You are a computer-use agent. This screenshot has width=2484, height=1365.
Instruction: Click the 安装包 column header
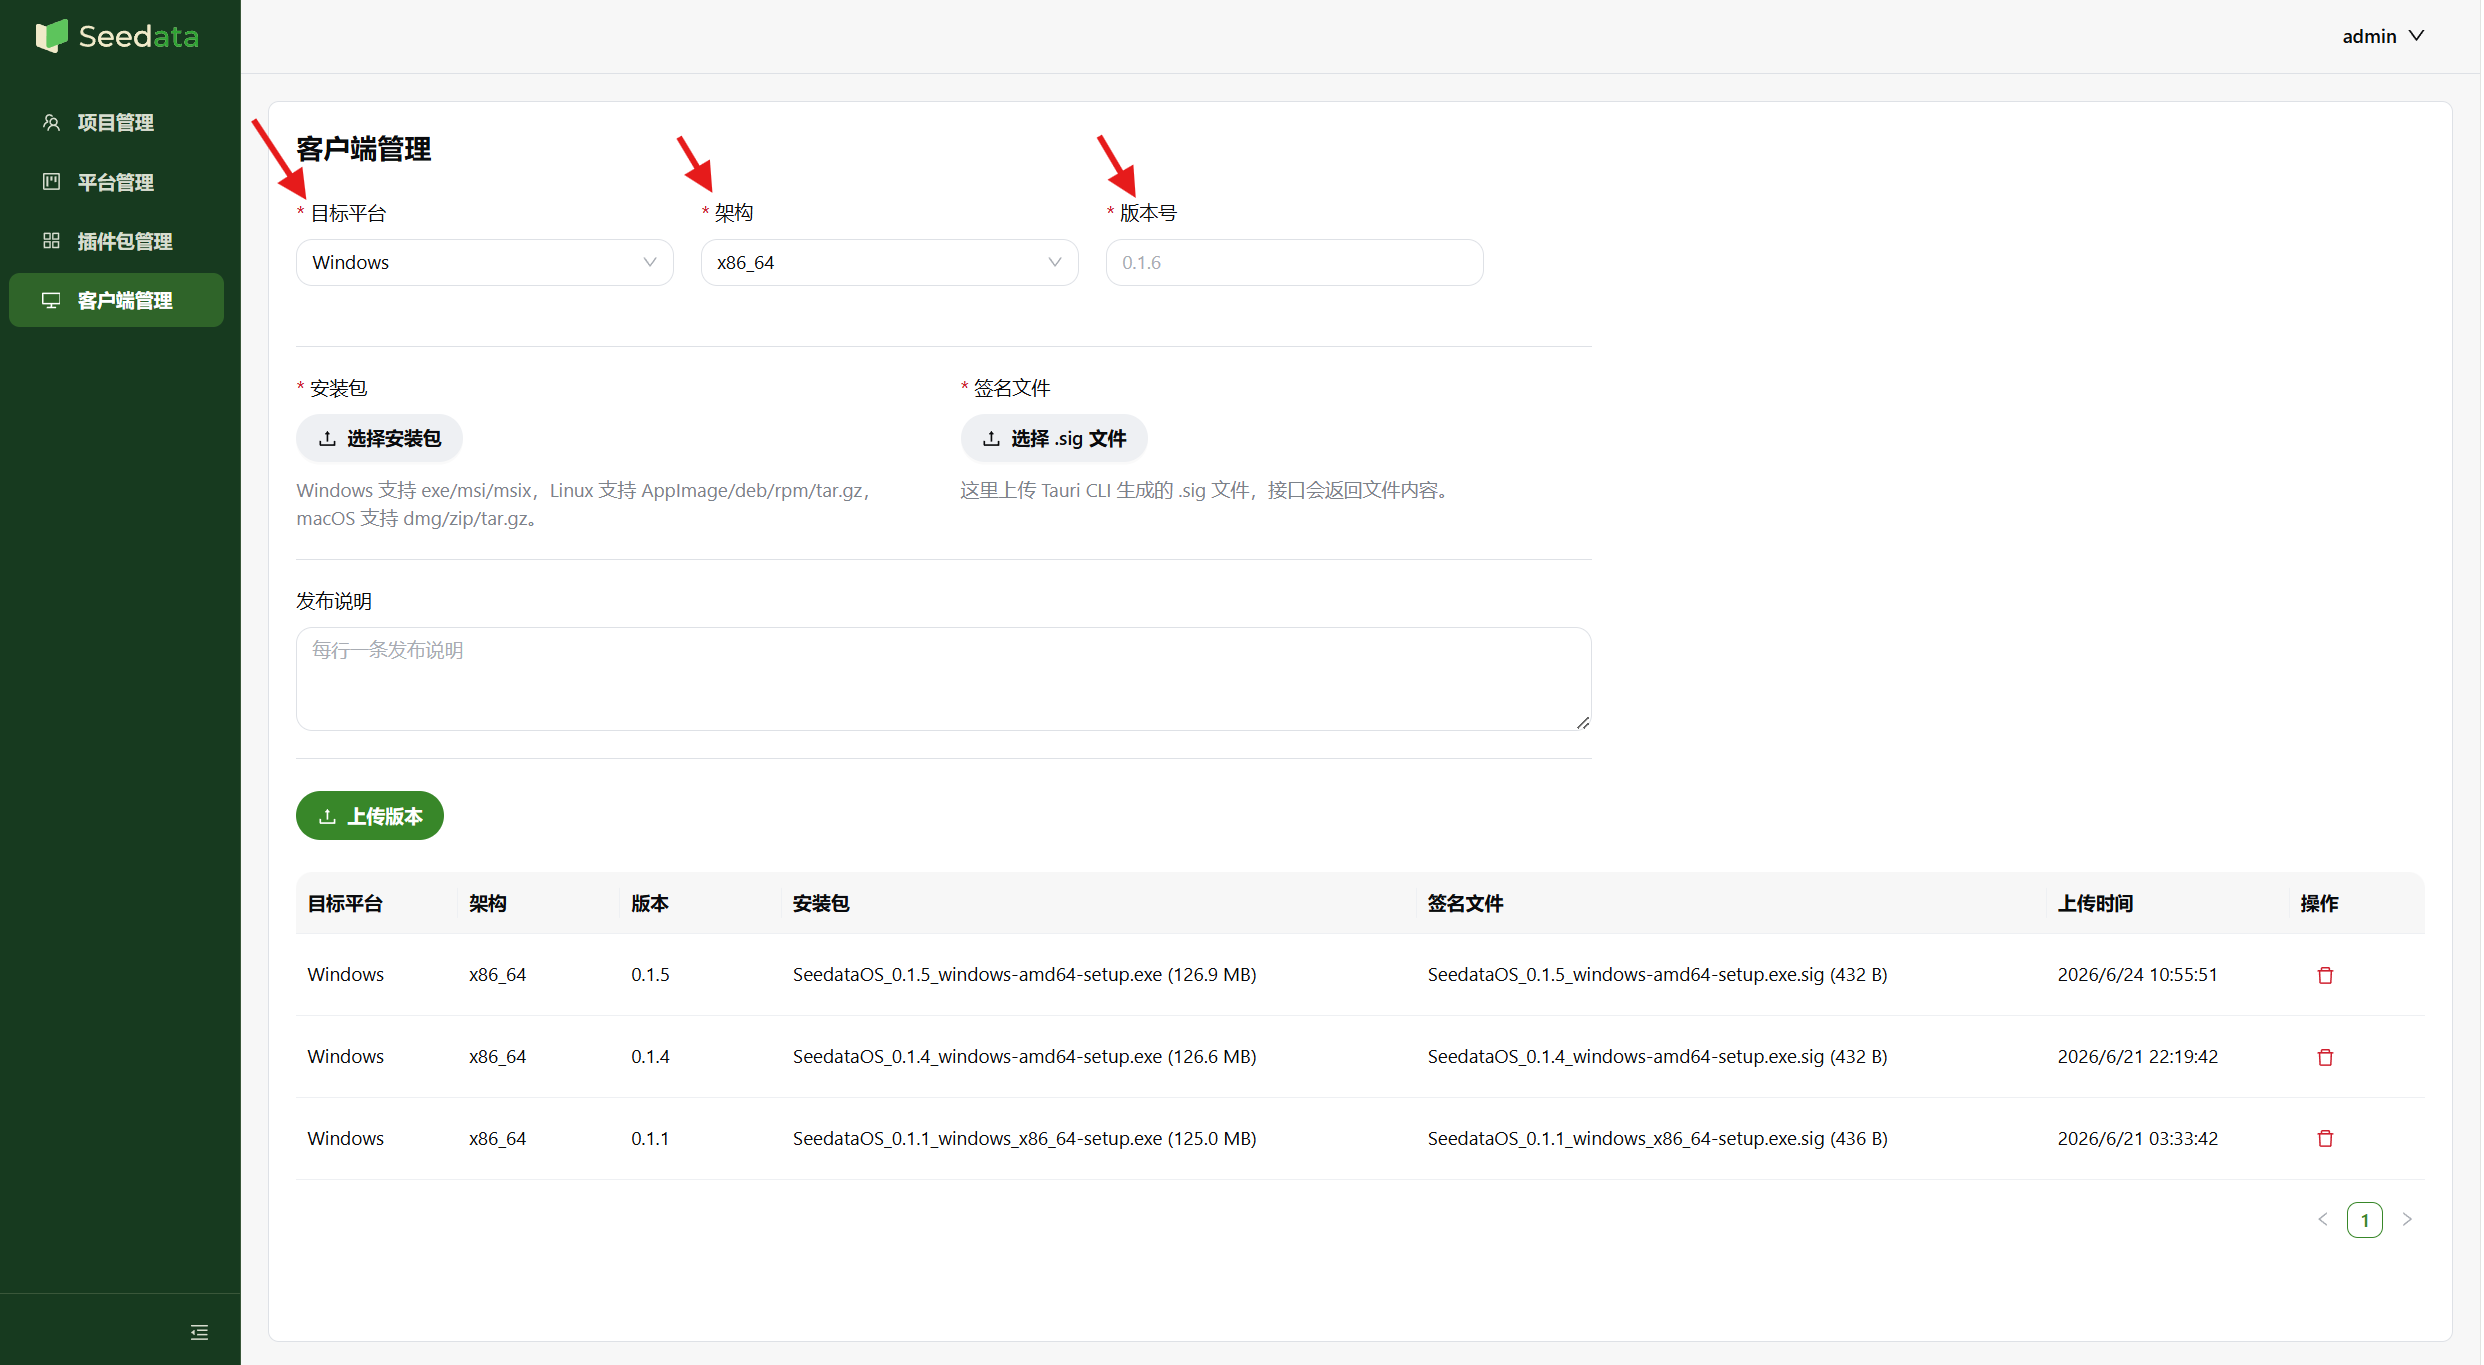pyautogui.click(x=820, y=903)
